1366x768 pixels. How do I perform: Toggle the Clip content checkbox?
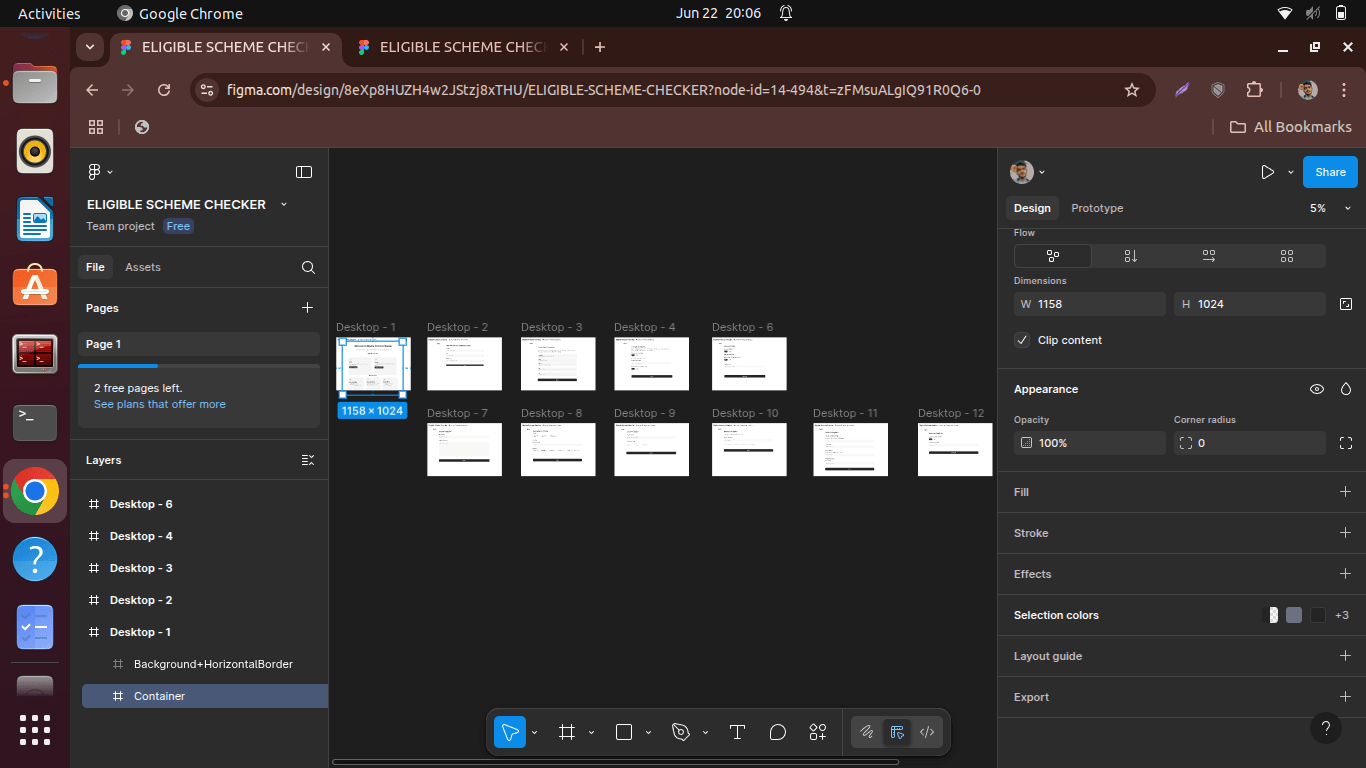pyautogui.click(x=1022, y=340)
